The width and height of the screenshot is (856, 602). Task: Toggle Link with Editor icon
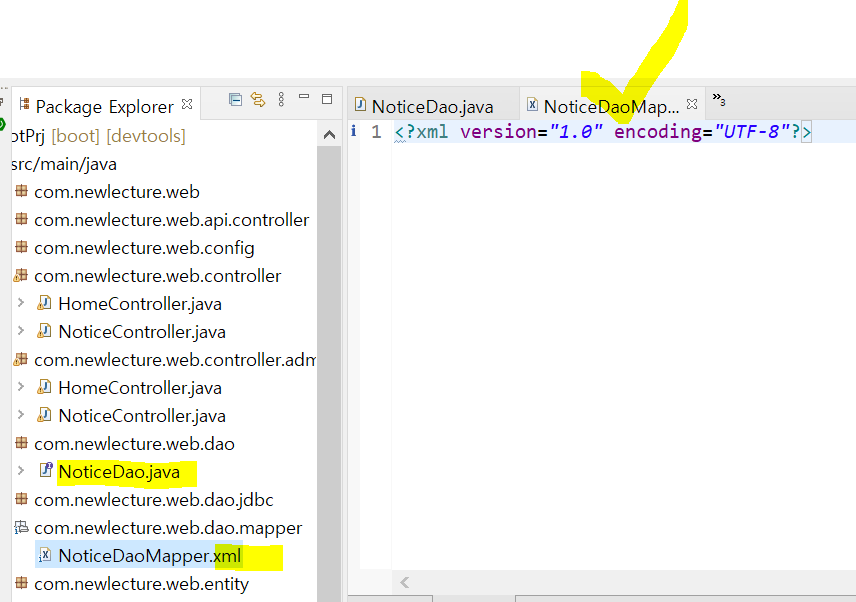coord(258,99)
